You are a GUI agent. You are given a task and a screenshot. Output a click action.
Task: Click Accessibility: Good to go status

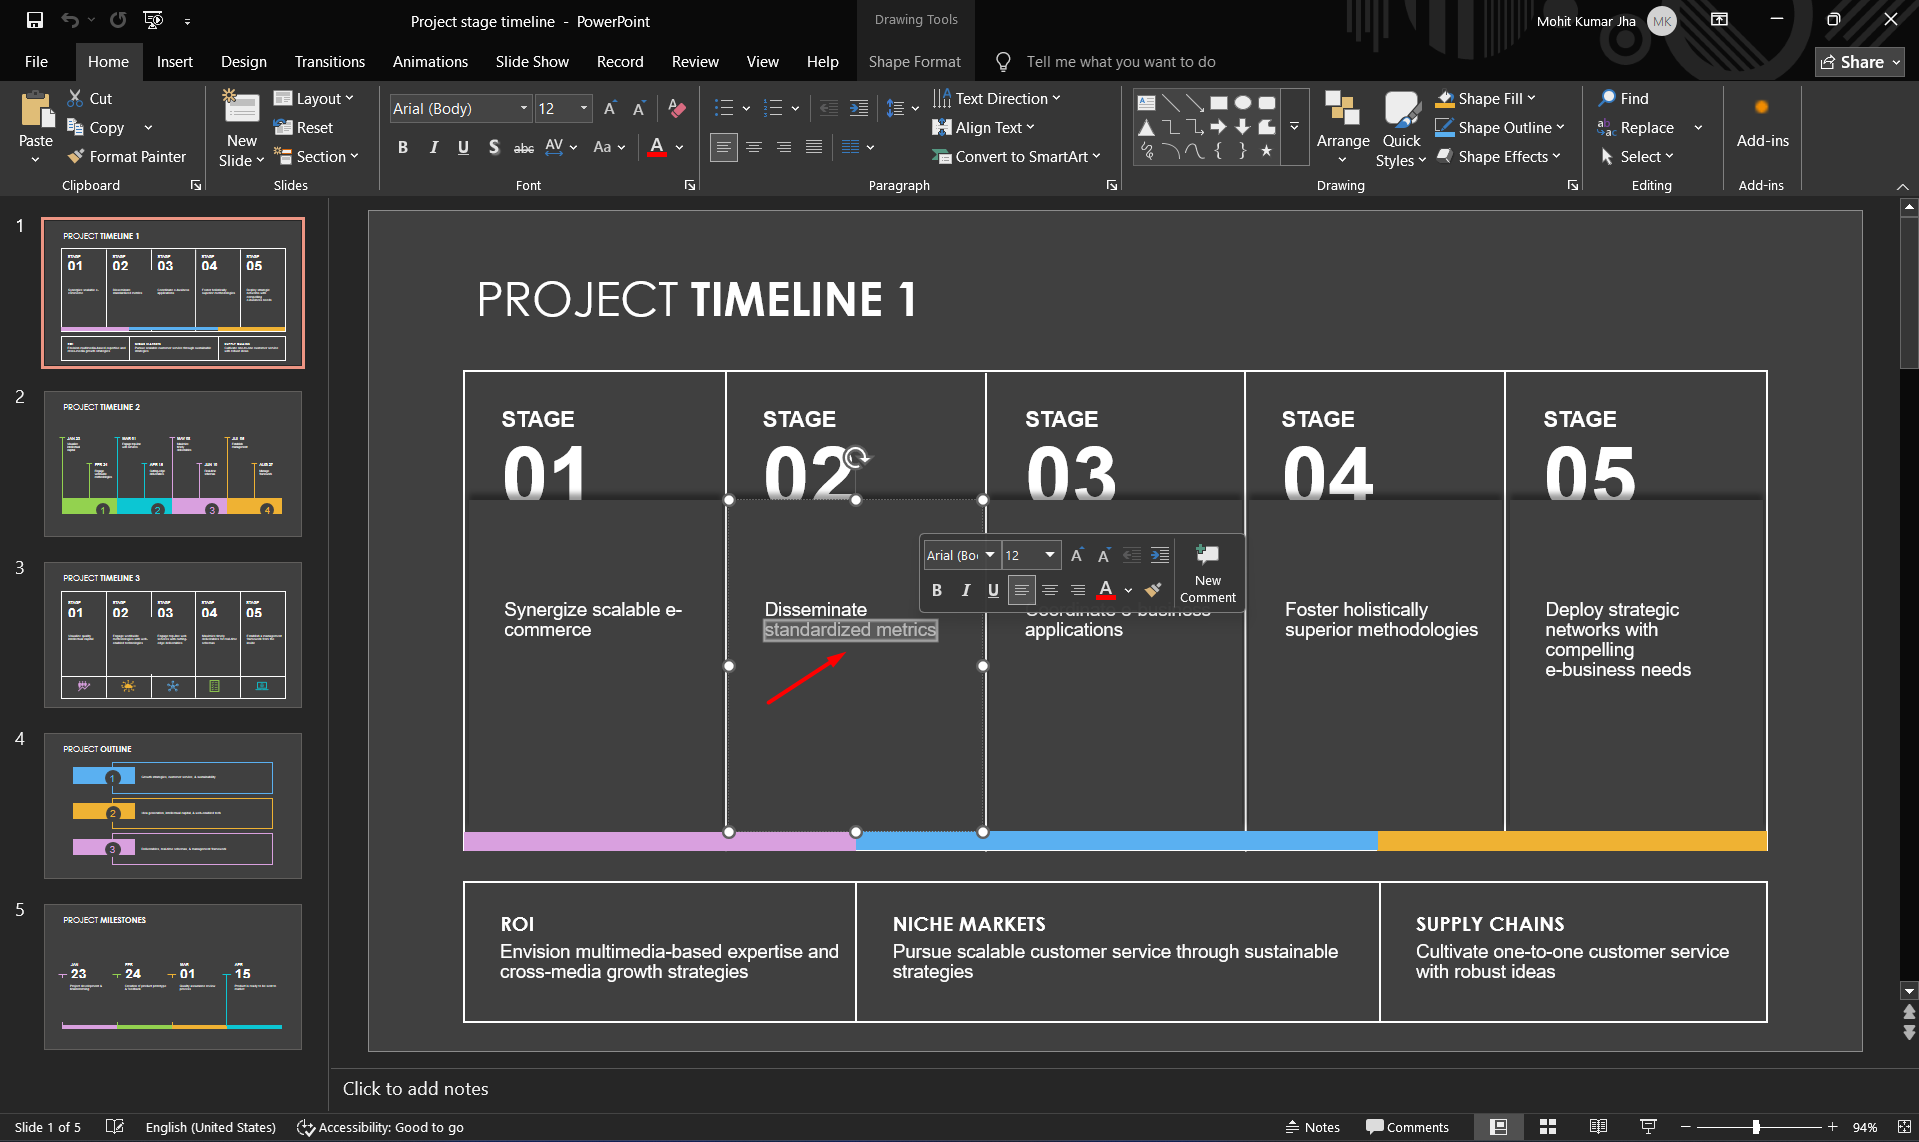tap(380, 1127)
